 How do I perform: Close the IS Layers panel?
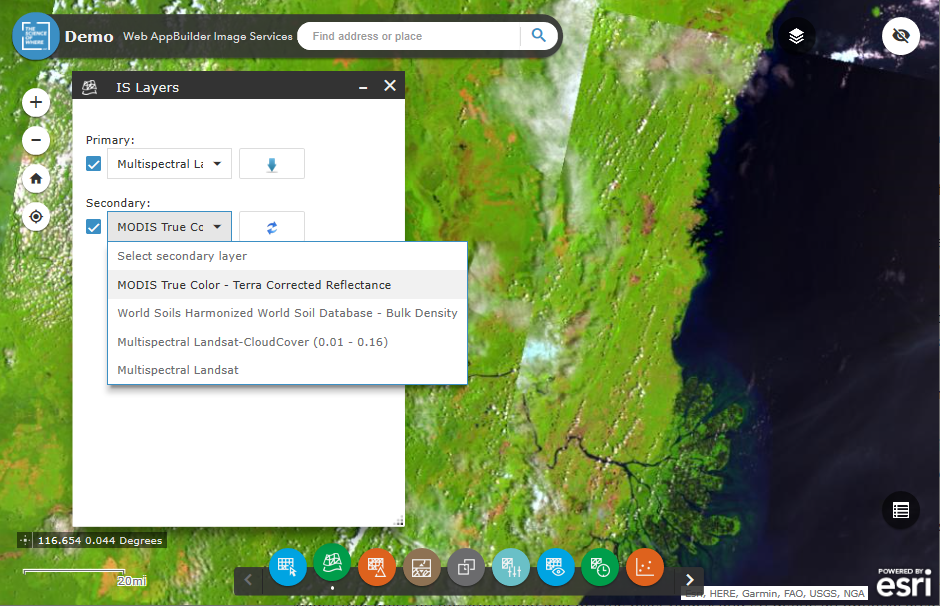point(390,86)
